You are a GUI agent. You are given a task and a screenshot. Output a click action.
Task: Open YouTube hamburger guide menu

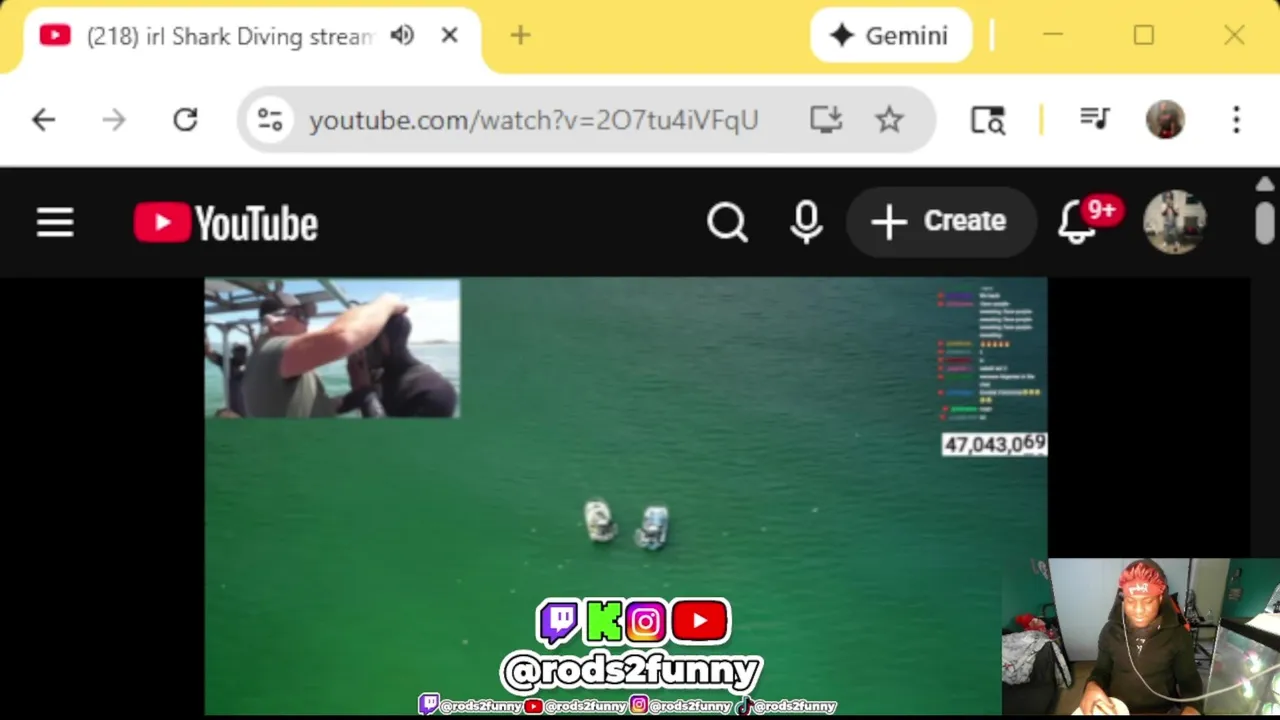coord(55,222)
